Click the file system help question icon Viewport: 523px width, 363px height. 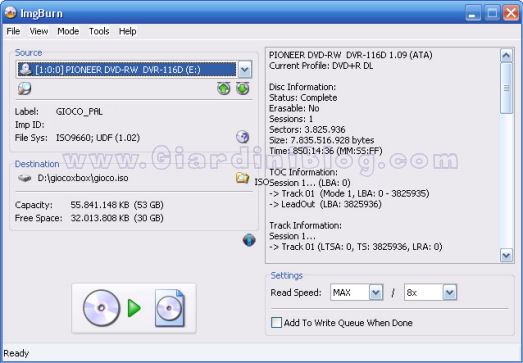[x=242, y=137]
